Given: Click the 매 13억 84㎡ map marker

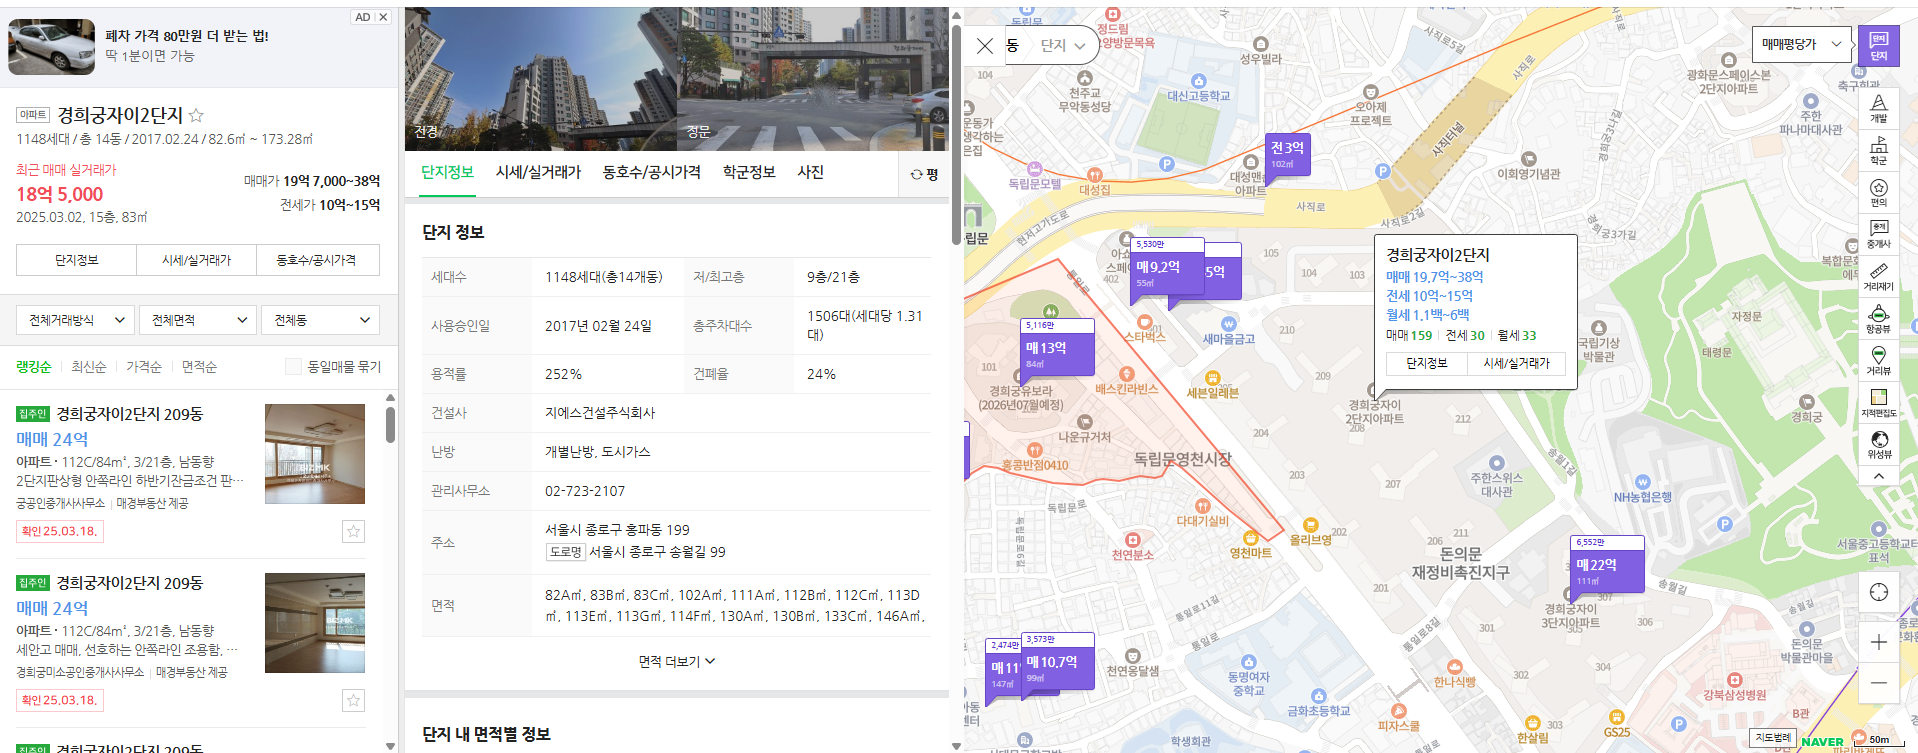Looking at the screenshot, I should point(1058,353).
